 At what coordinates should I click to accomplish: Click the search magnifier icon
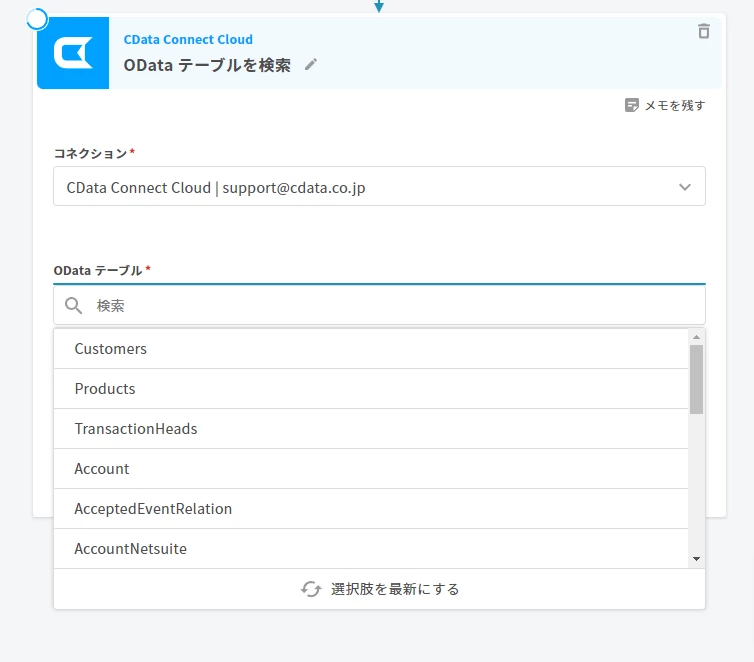point(73,305)
